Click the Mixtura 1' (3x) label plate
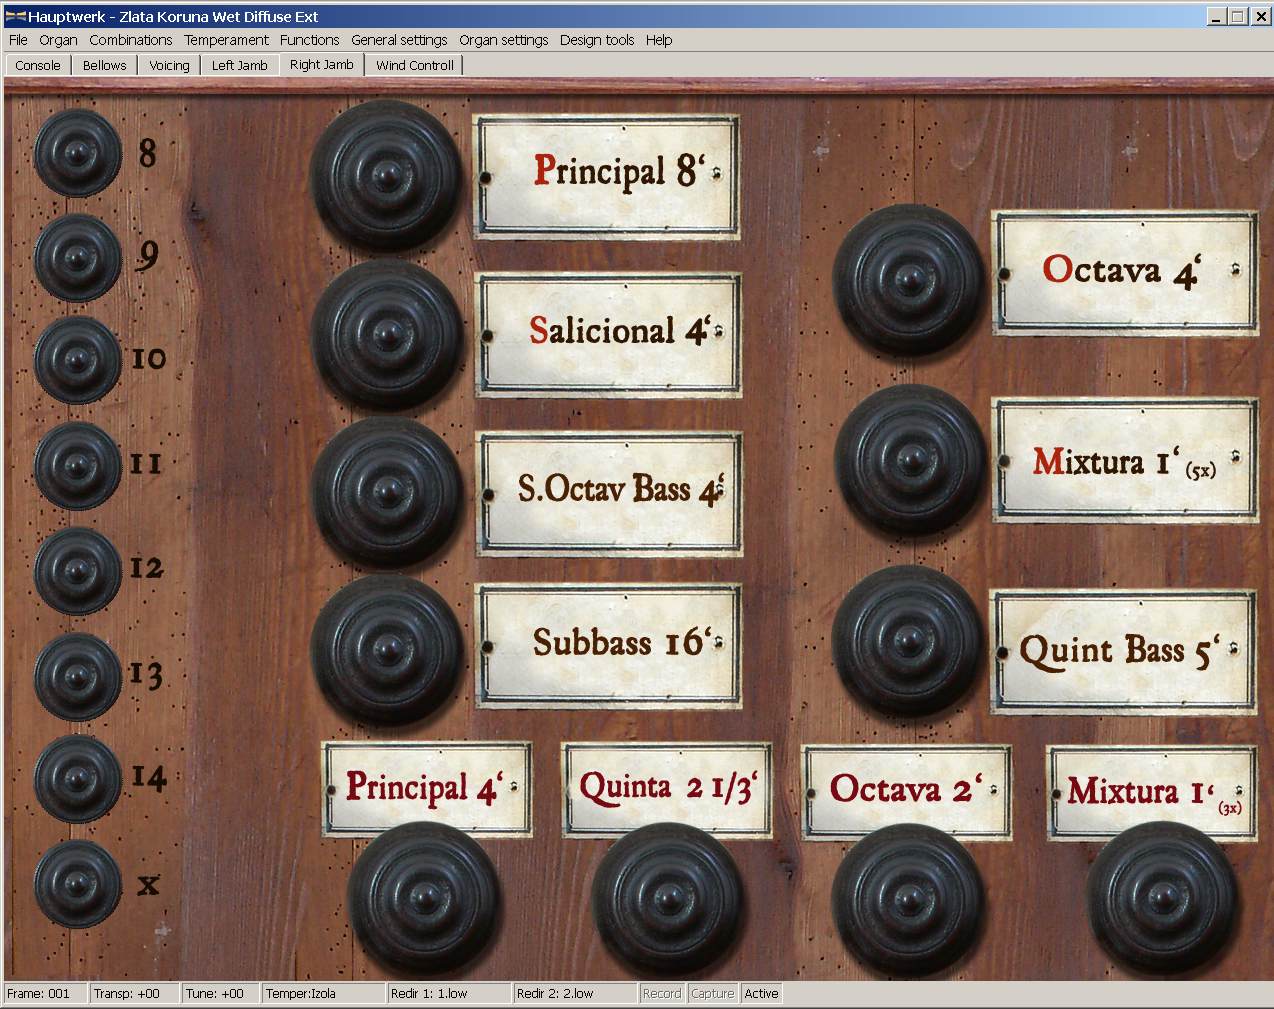The width and height of the screenshot is (1274, 1009). [1152, 792]
